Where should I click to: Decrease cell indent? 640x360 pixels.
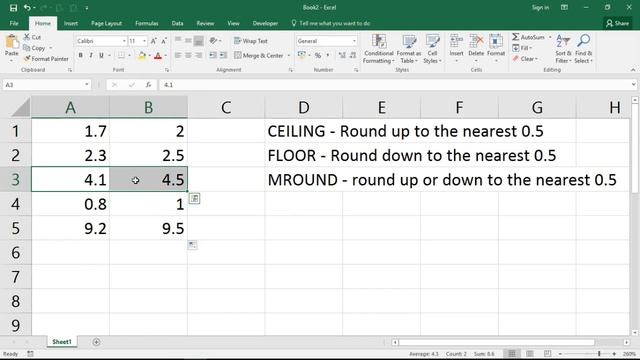[213, 55]
